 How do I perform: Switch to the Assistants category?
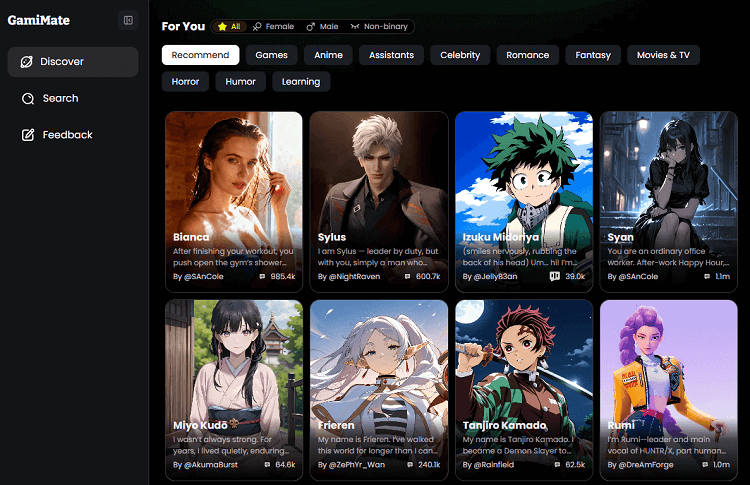click(391, 55)
